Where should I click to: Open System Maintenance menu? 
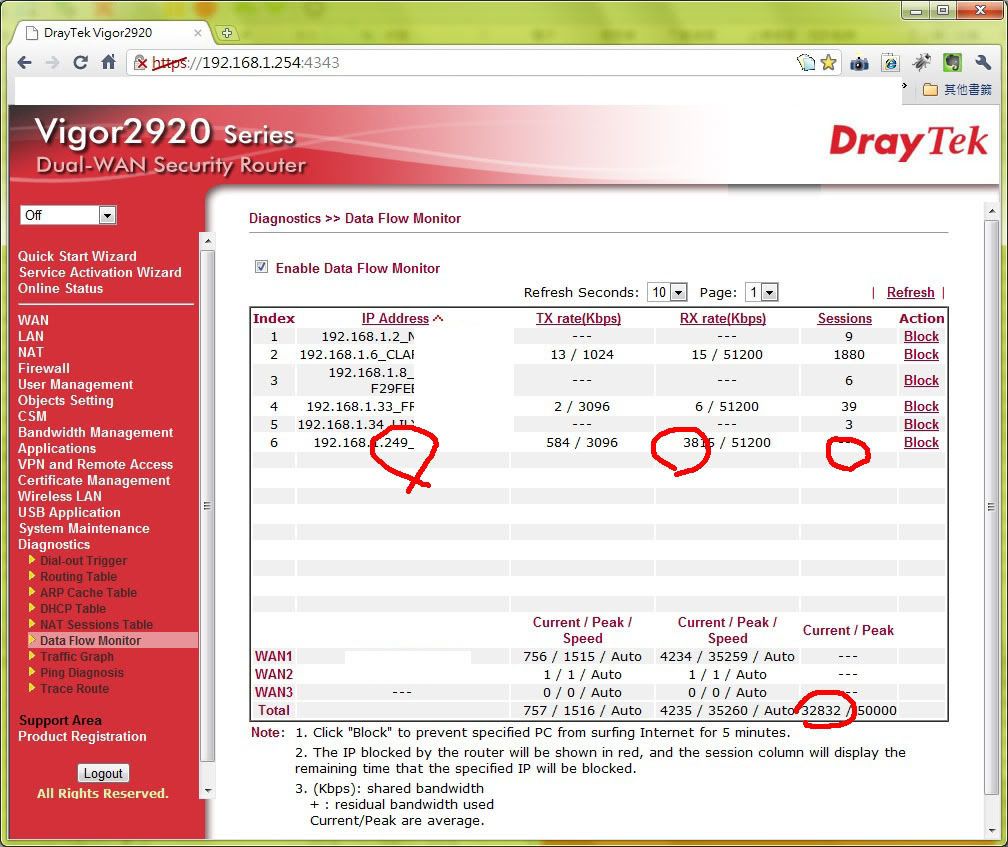pos(84,528)
